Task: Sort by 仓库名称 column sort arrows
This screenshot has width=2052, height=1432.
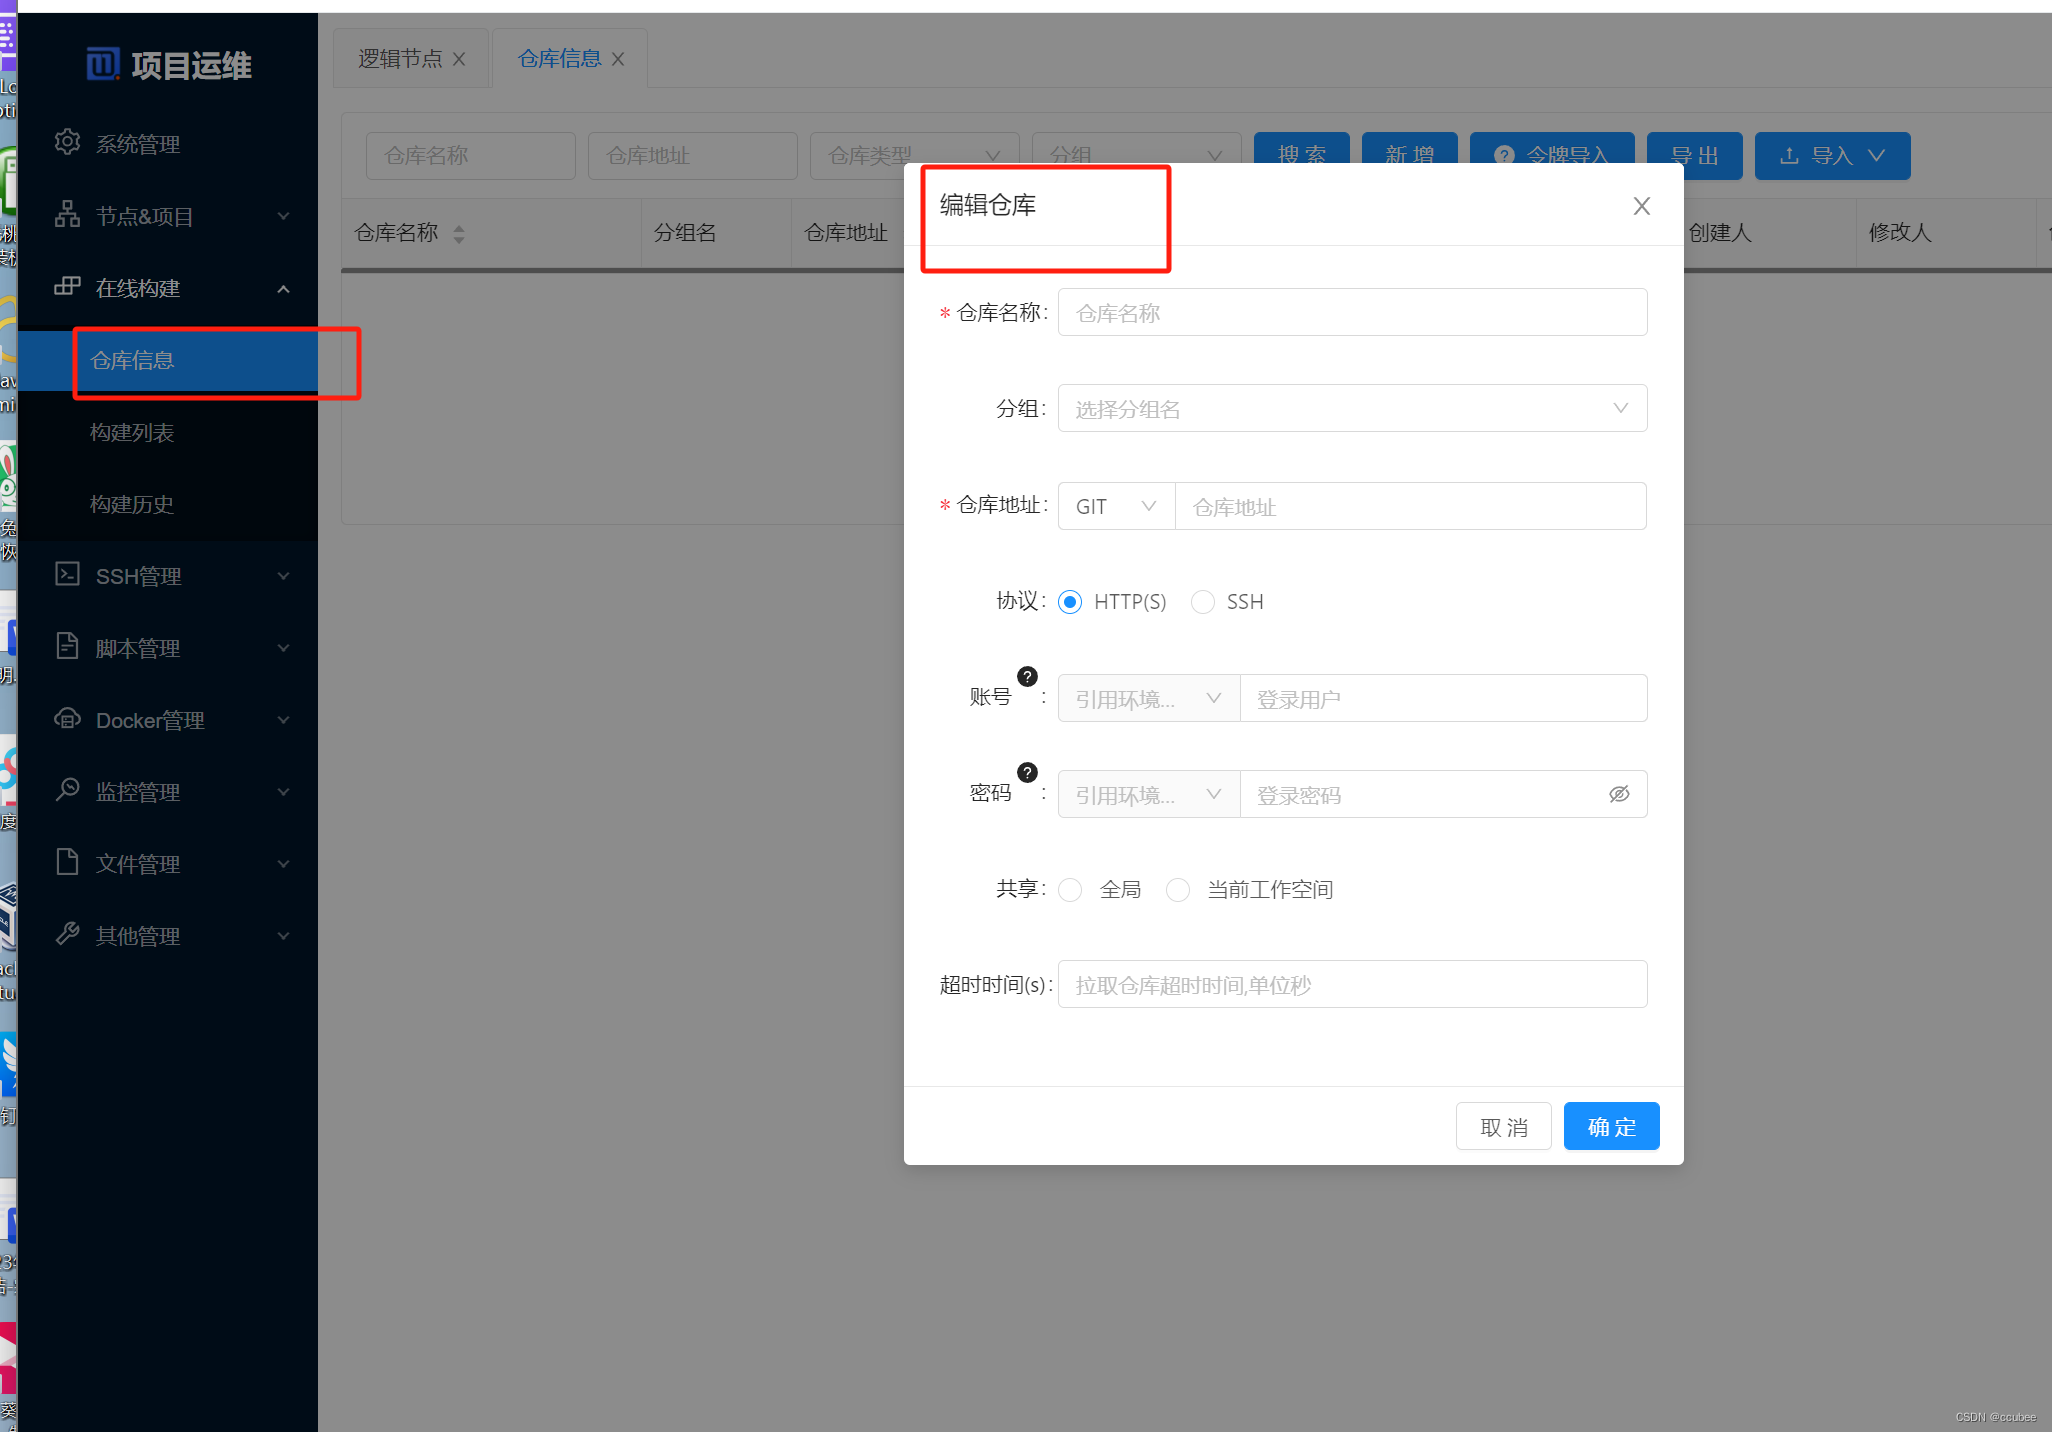Action: (459, 234)
